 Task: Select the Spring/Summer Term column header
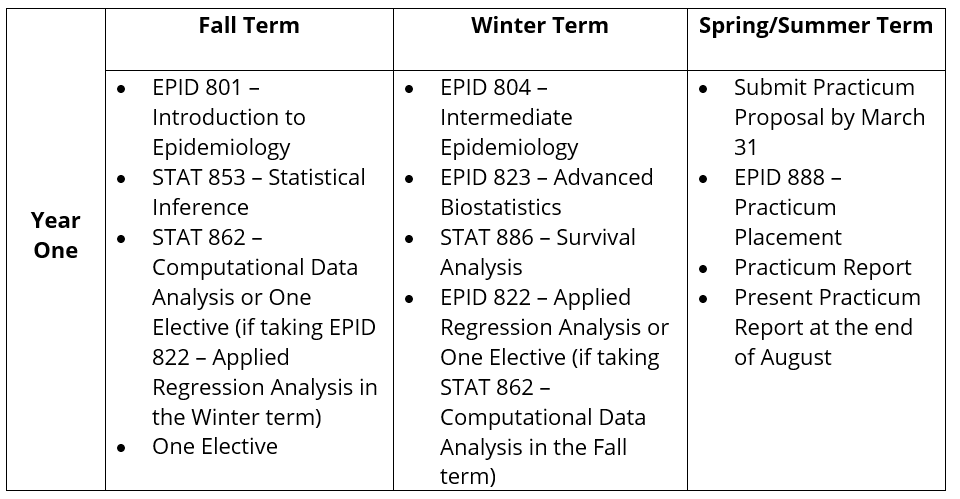pyautogui.click(x=815, y=26)
